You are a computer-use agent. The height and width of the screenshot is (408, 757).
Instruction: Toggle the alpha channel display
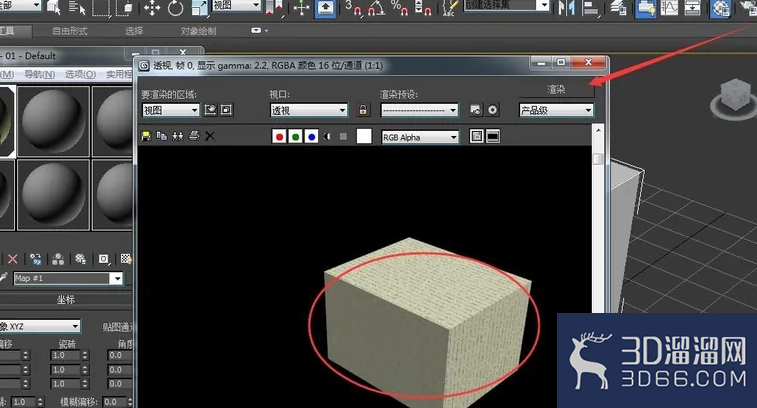click(327, 137)
